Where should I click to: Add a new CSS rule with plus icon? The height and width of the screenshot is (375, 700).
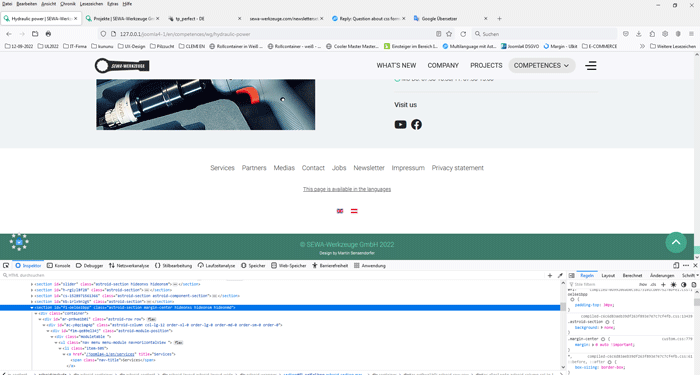point(663,284)
